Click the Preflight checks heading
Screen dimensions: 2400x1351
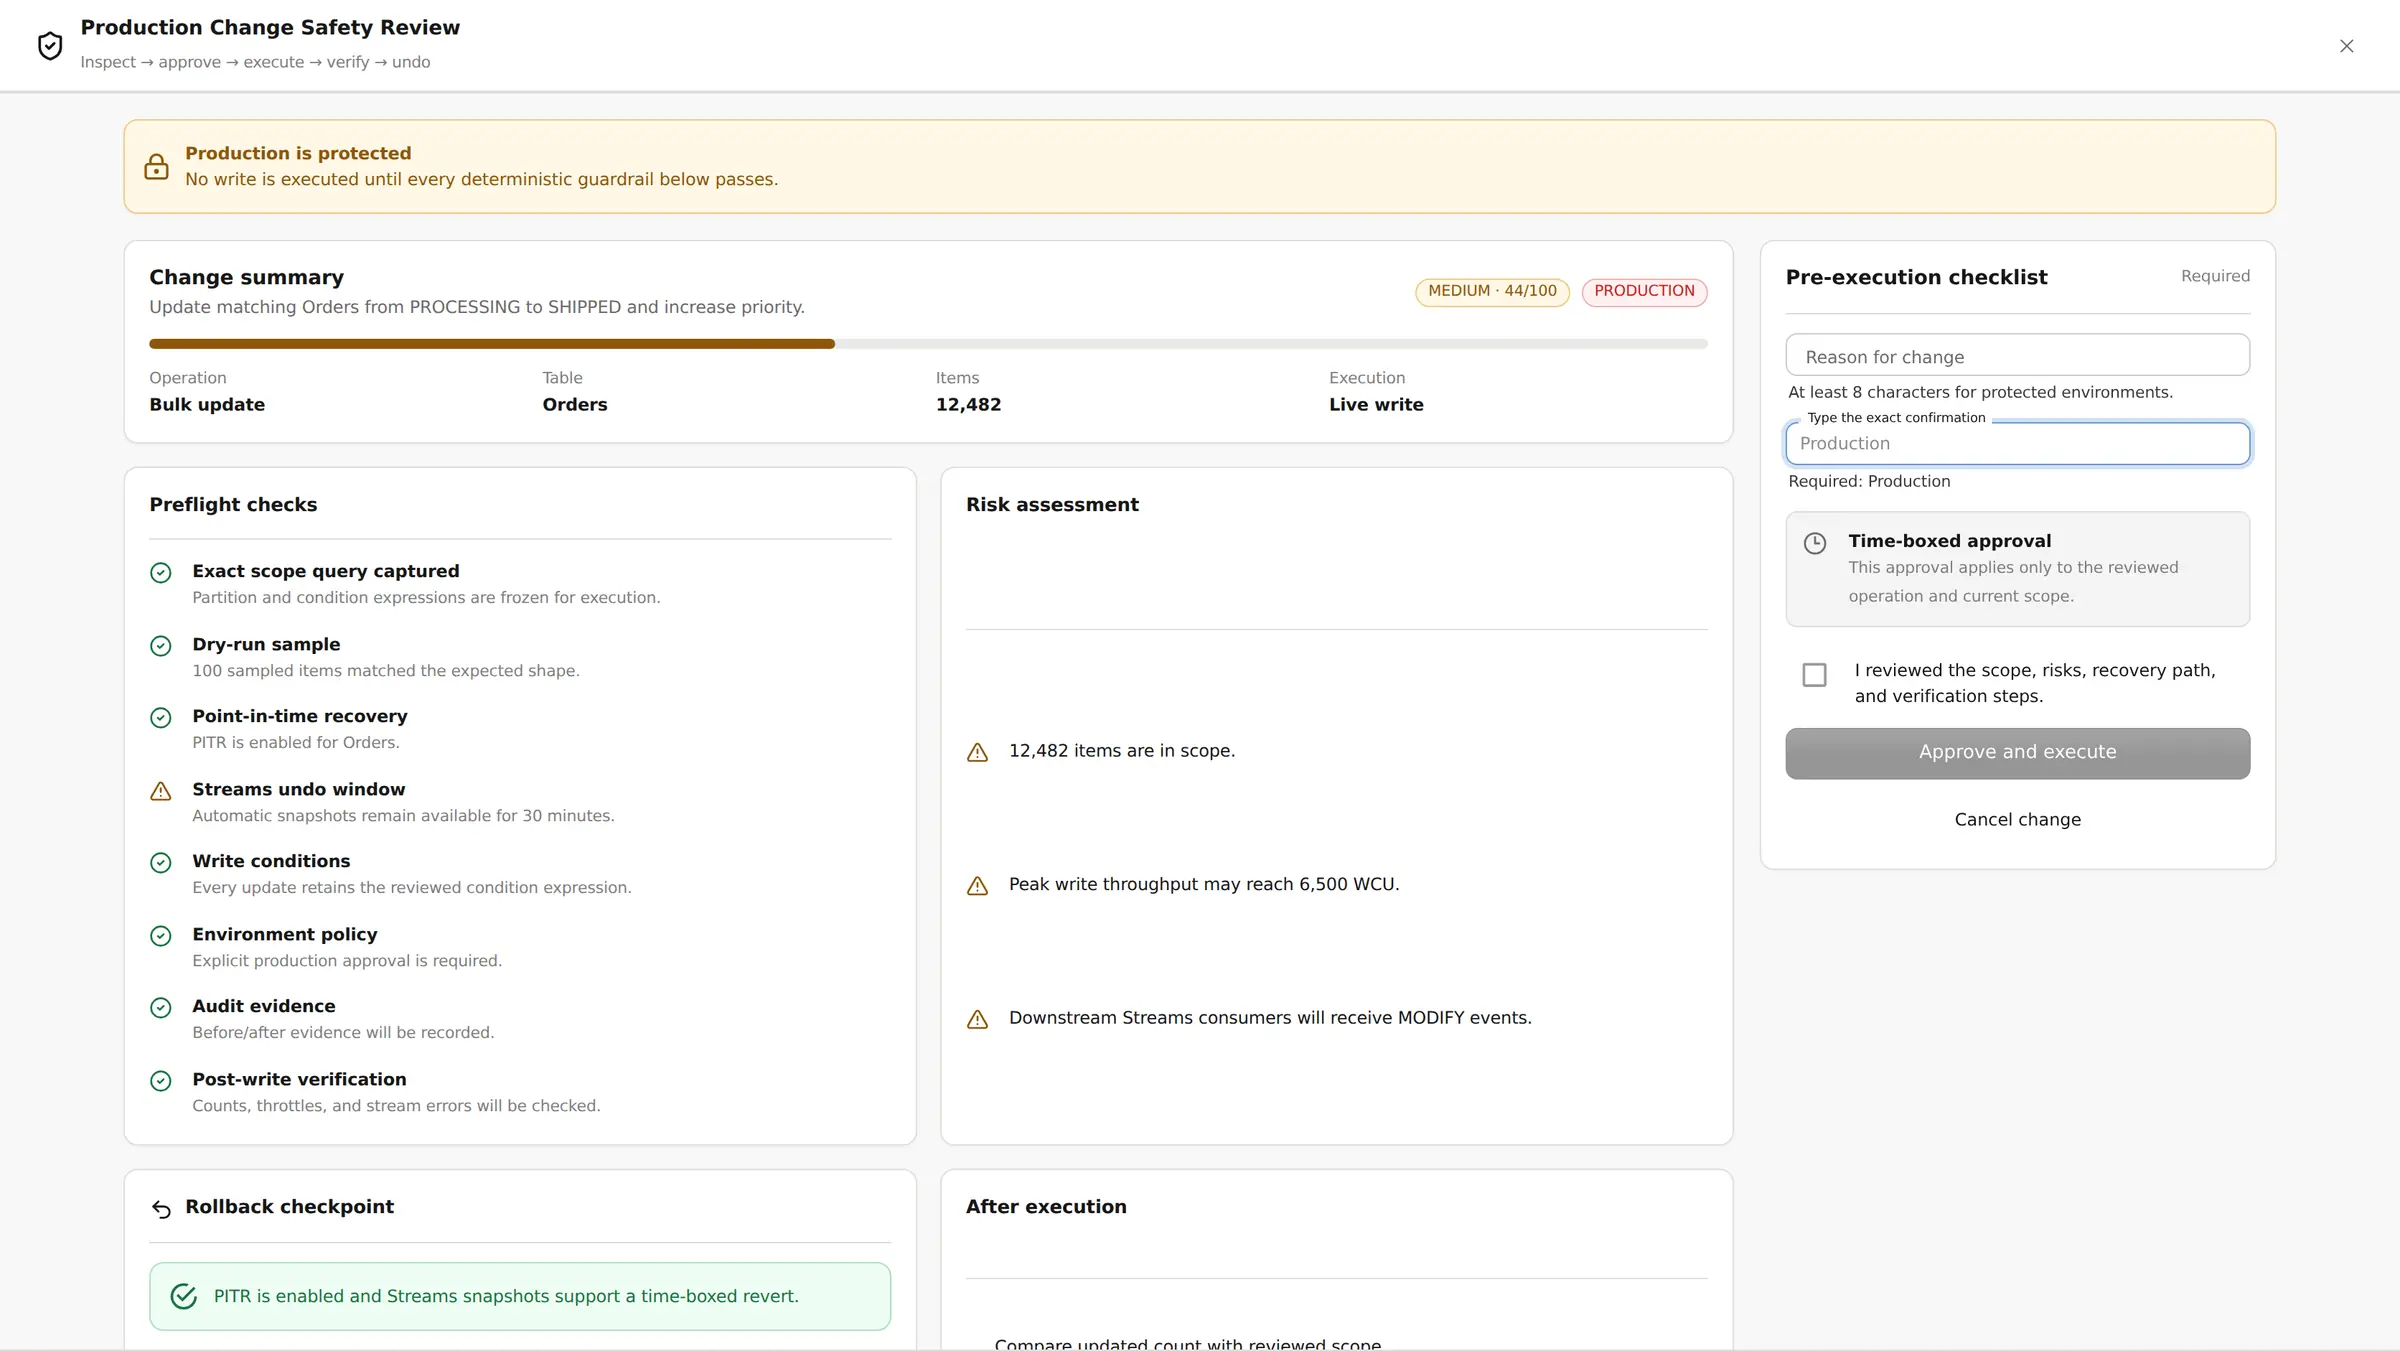[x=233, y=504]
